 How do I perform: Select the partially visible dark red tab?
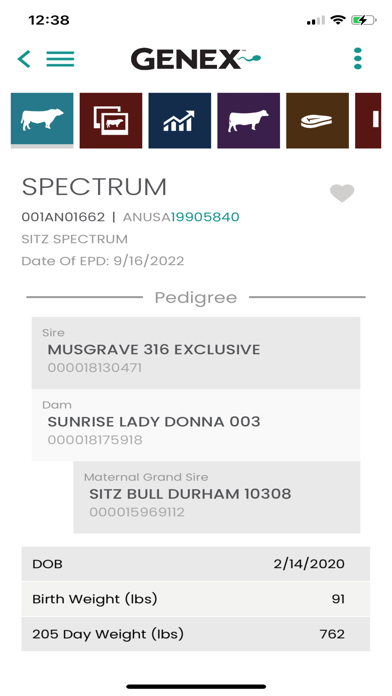pos(368,120)
